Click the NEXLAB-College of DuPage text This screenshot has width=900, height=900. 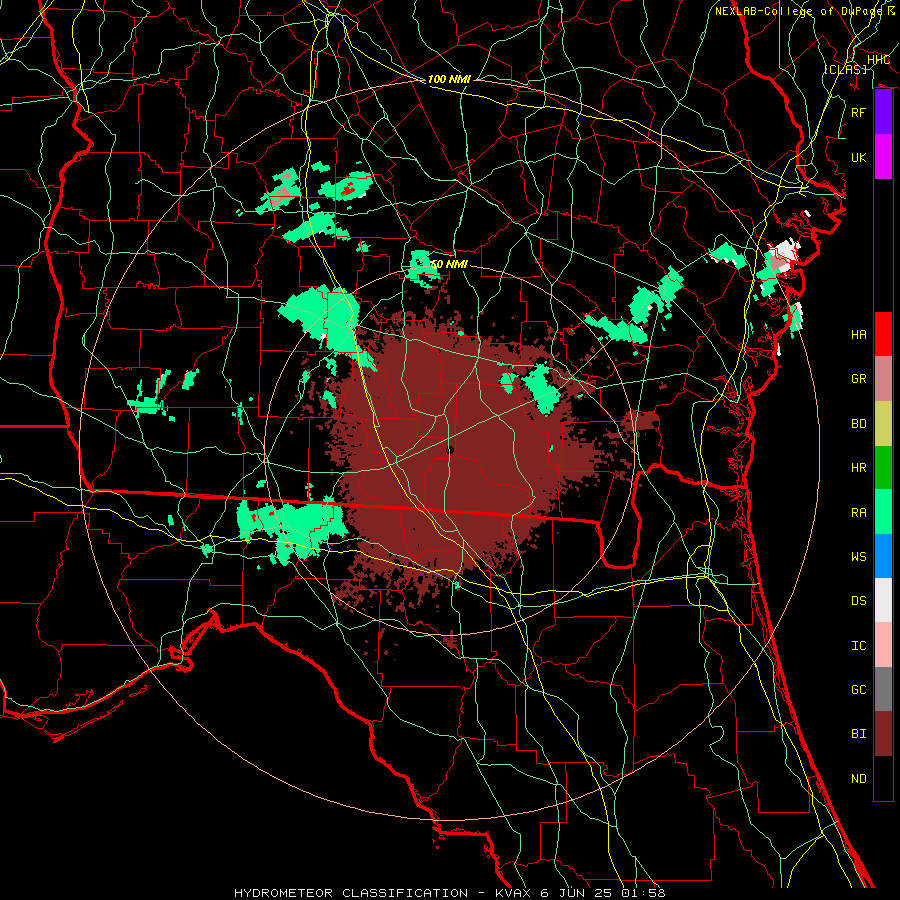pyautogui.click(x=799, y=11)
